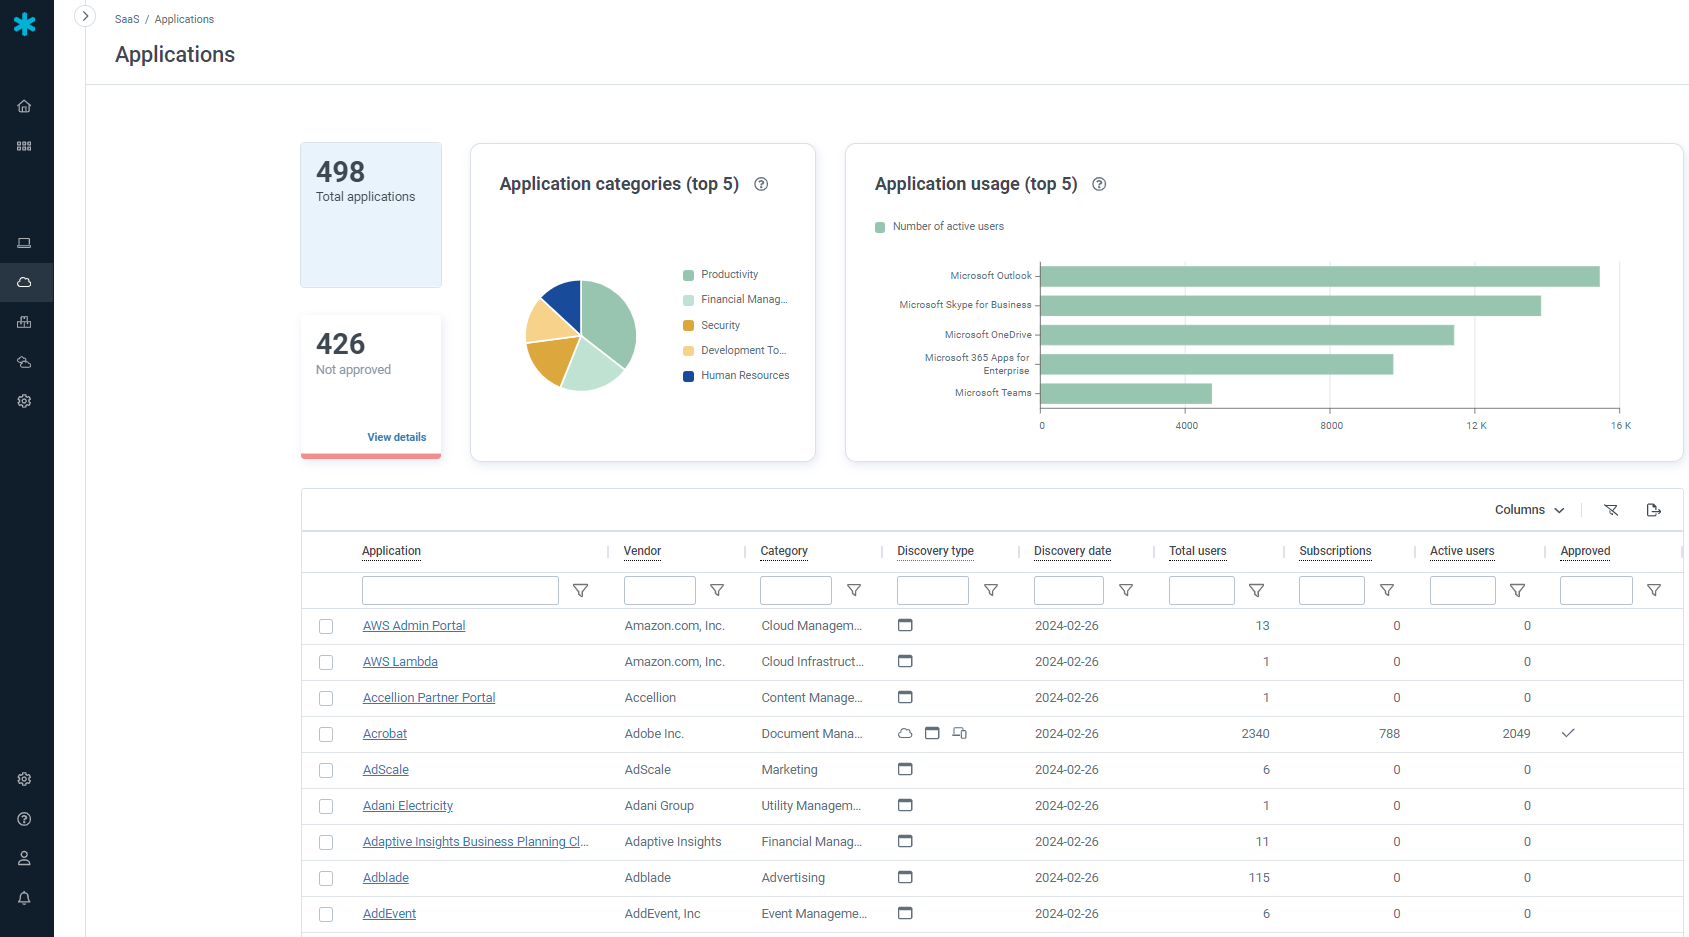Open the help question mark sidebar icon

(24, 819)
